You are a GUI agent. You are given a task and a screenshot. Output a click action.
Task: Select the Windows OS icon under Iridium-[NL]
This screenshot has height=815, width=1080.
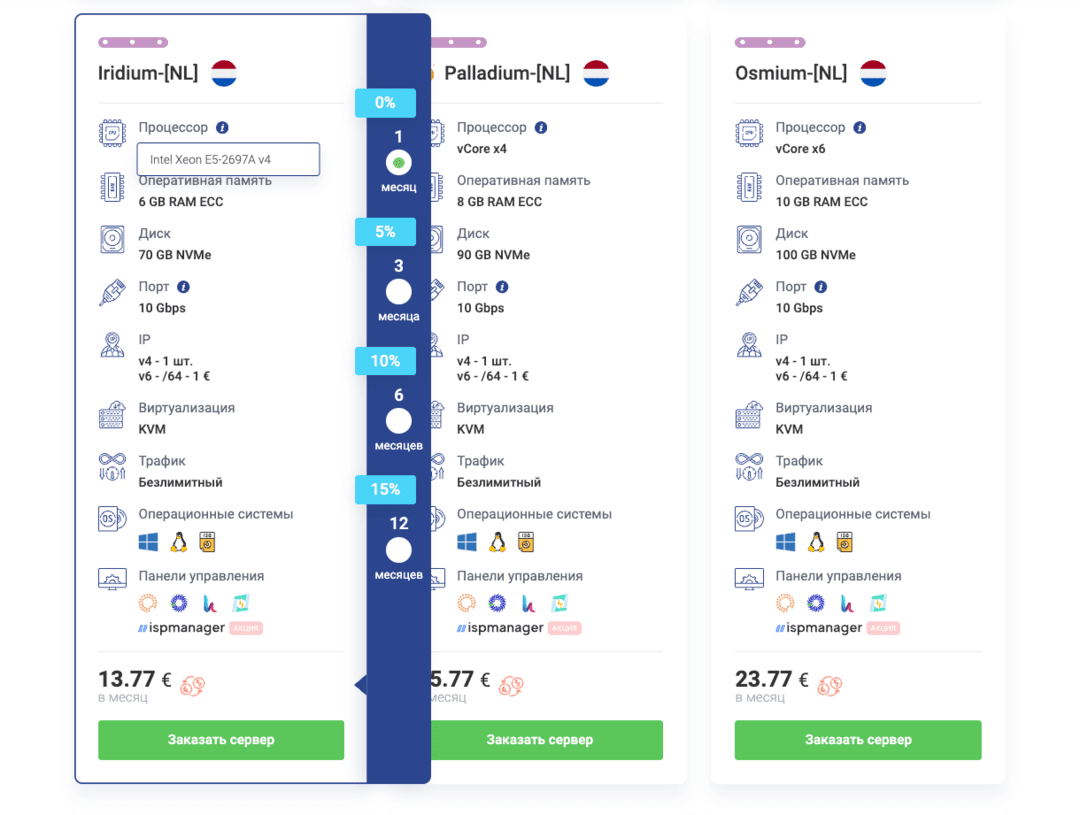coord(148,541)
